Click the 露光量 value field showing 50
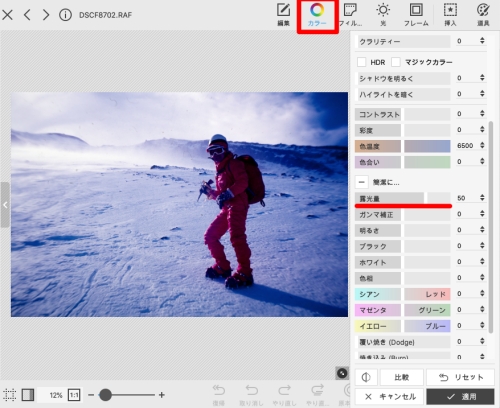 pos(465,198)
